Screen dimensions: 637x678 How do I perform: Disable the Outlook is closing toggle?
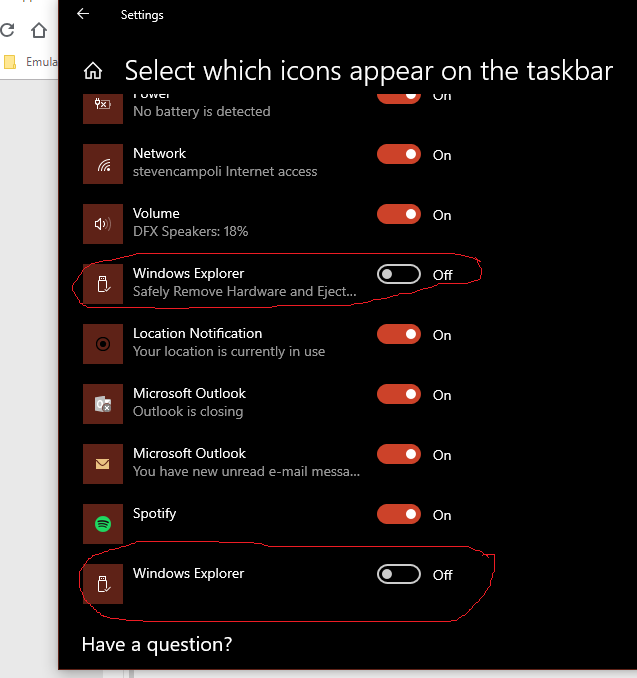[x=399, y=394]
